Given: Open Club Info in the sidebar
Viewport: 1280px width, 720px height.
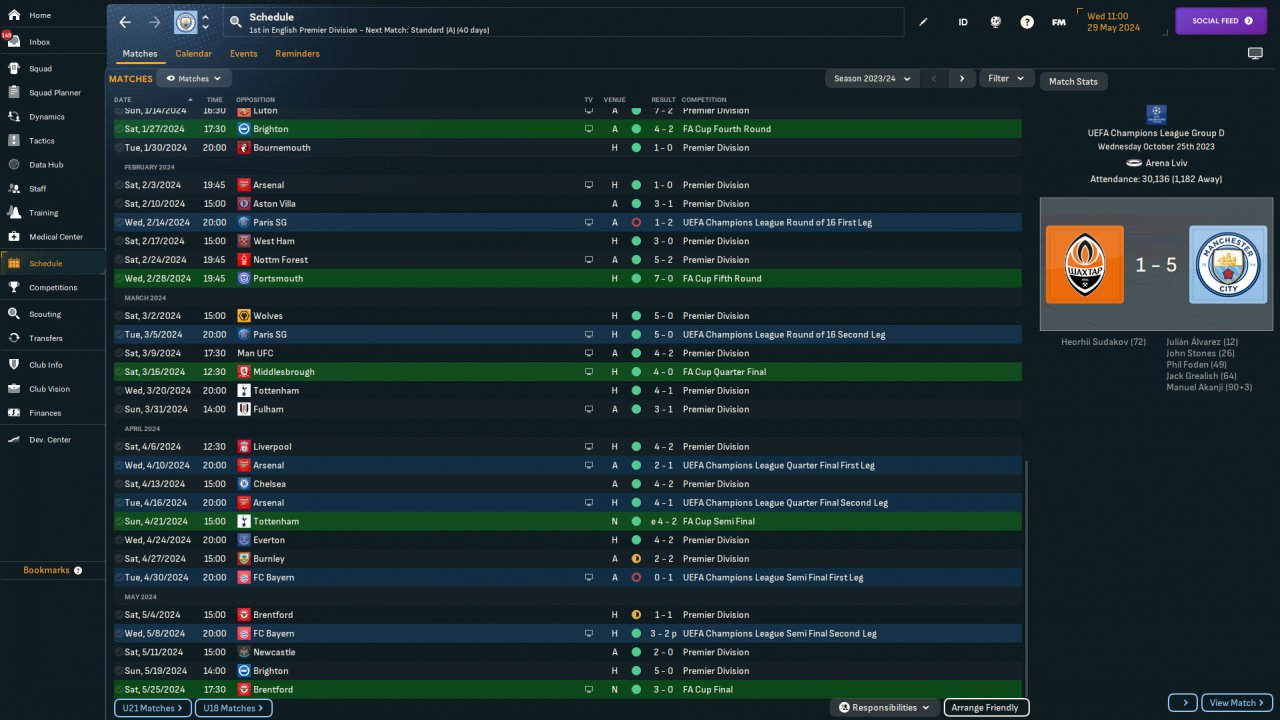Looking at the screenshot, I should coord(53,365).
